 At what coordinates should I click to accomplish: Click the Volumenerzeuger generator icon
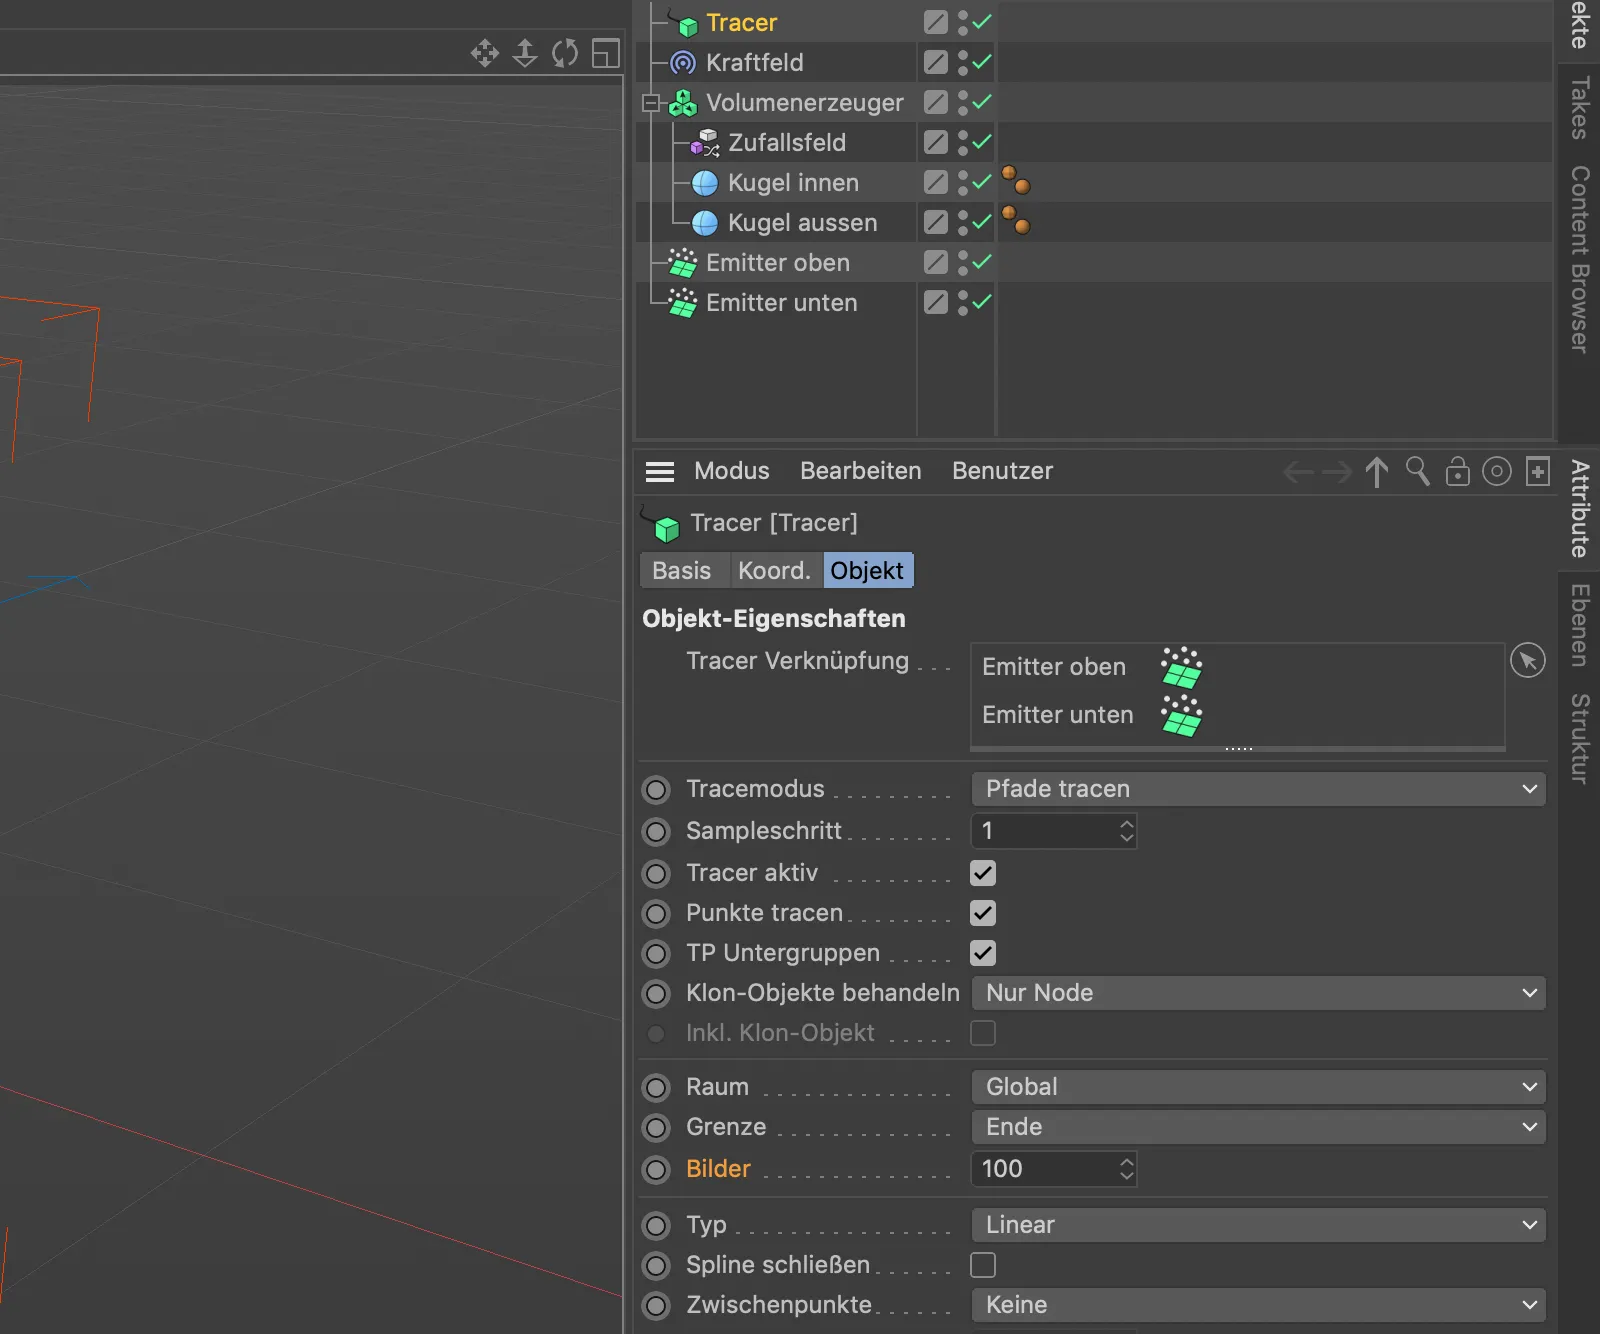[x=683, y=103]
